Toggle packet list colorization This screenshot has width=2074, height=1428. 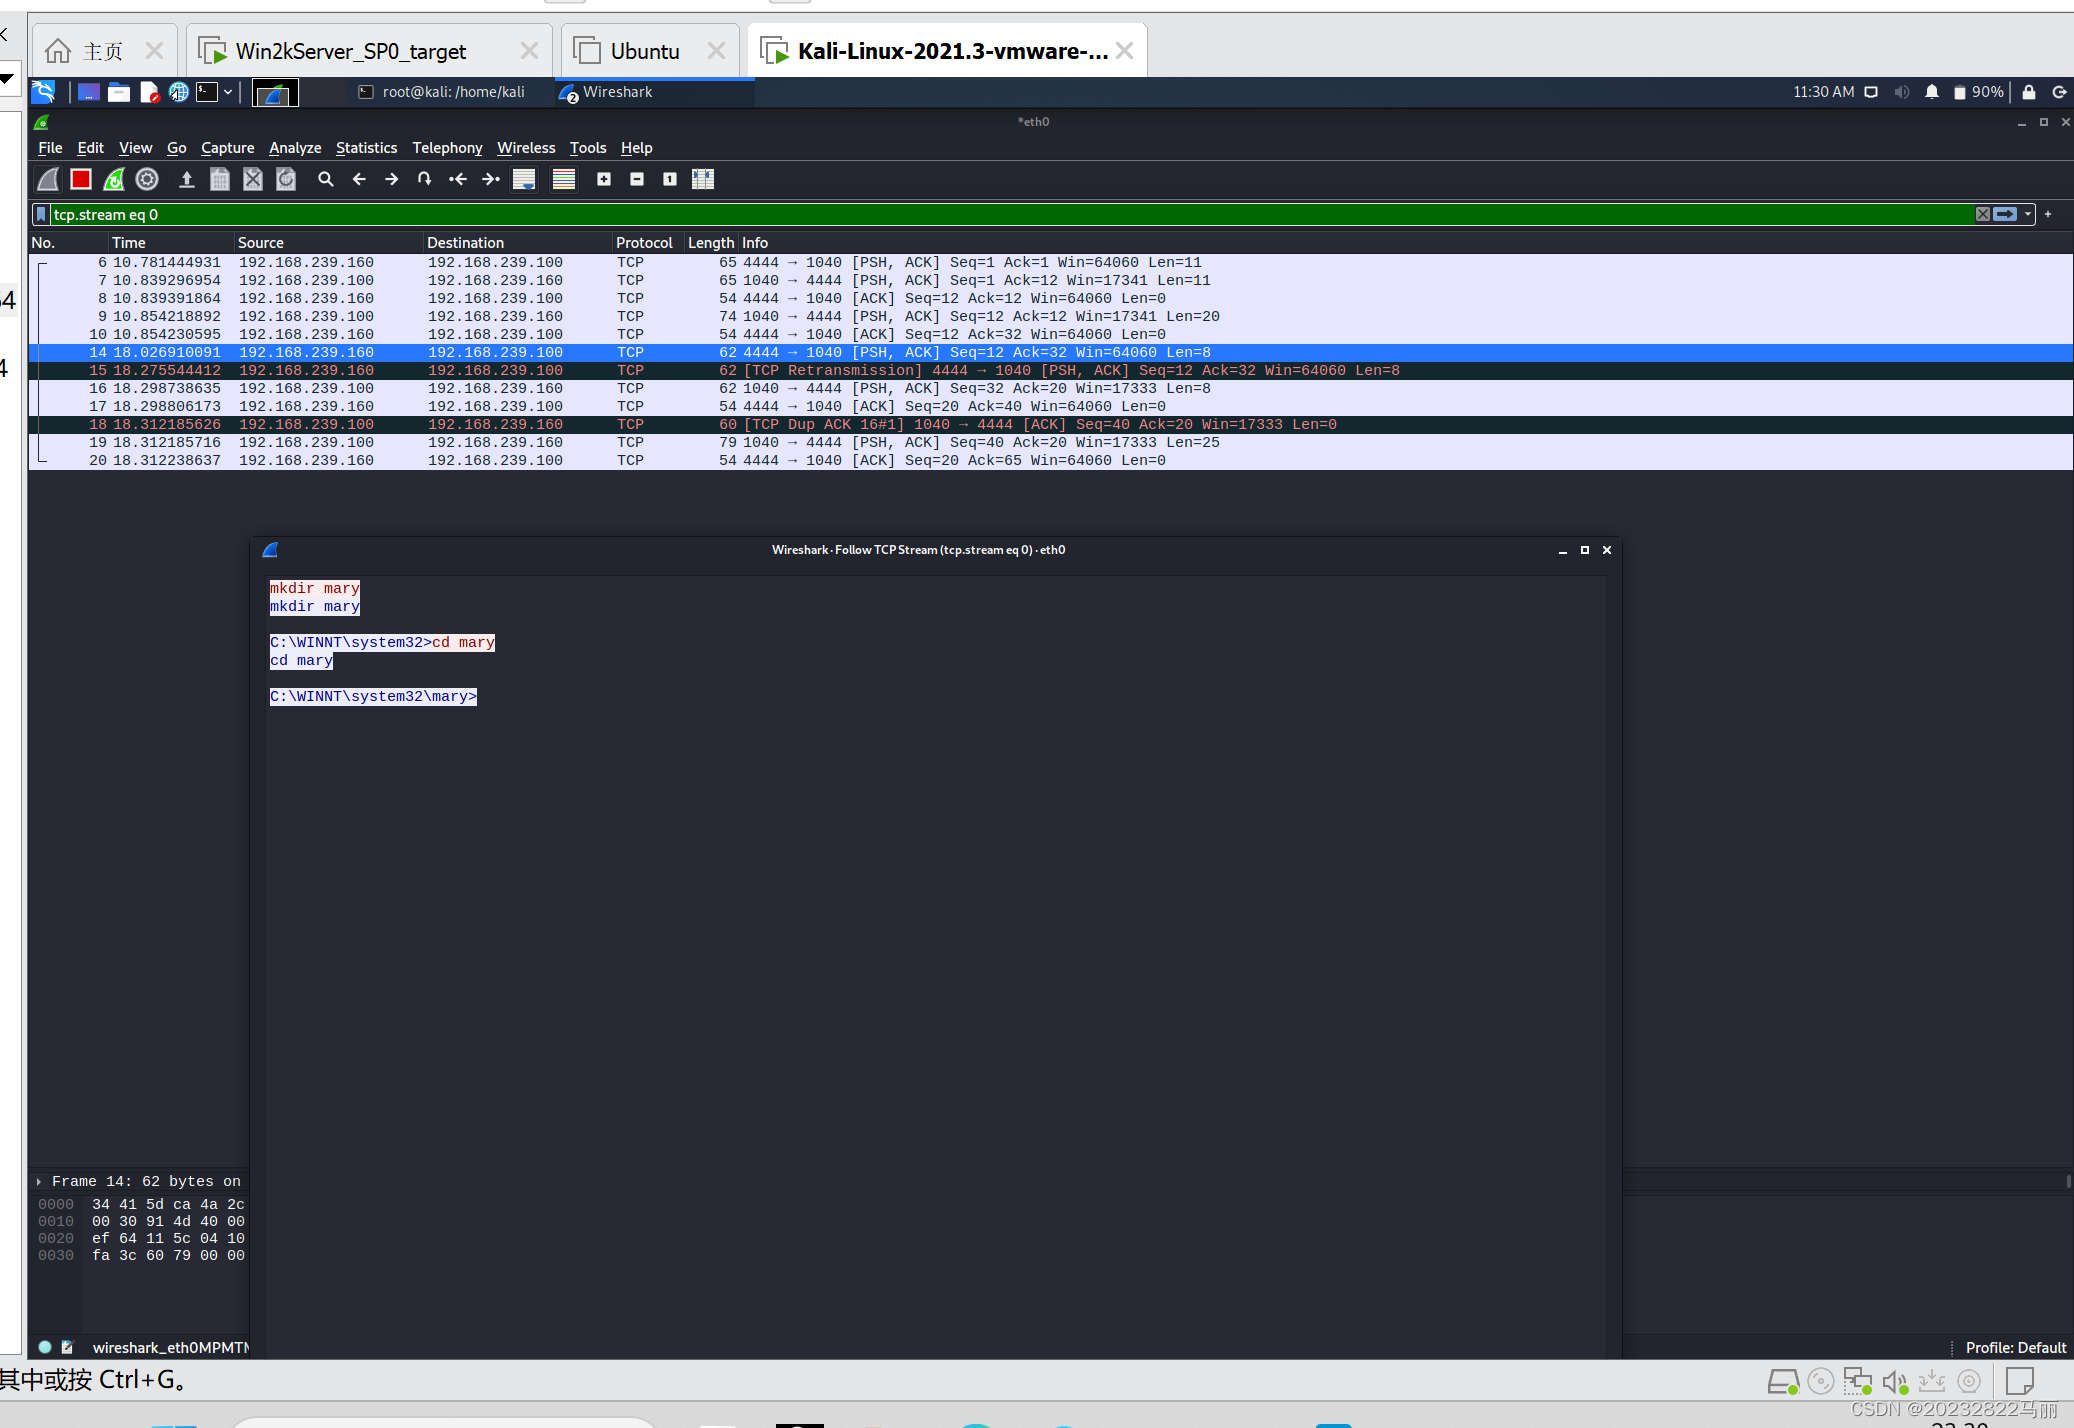(564, 179)
